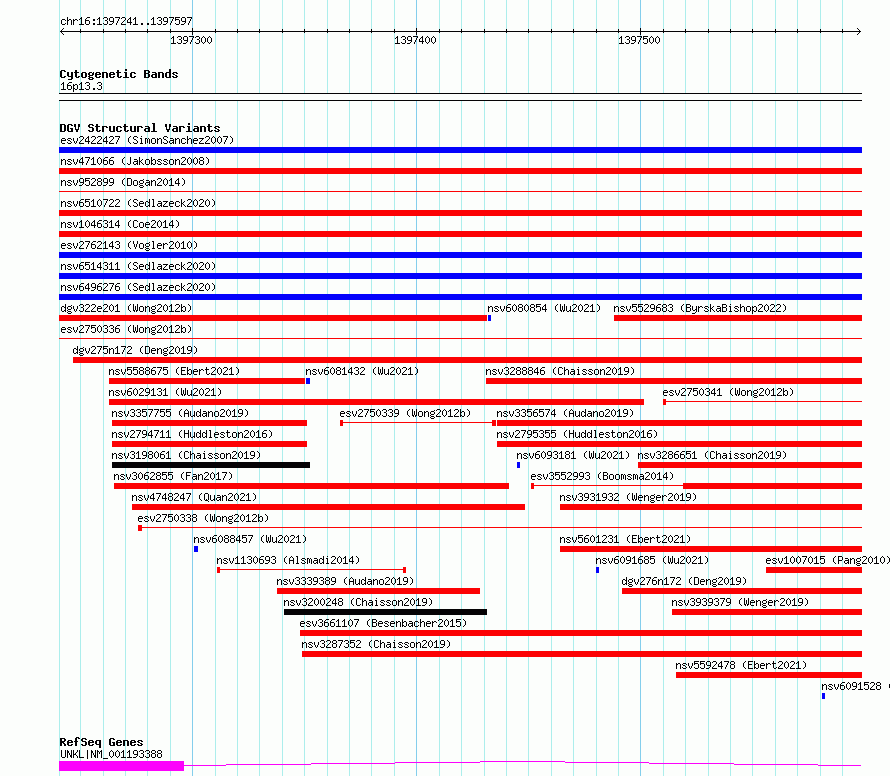
Task: Click the Cytogenetic Bands track title
Action: pyautogui.click(x=119, y=74)
